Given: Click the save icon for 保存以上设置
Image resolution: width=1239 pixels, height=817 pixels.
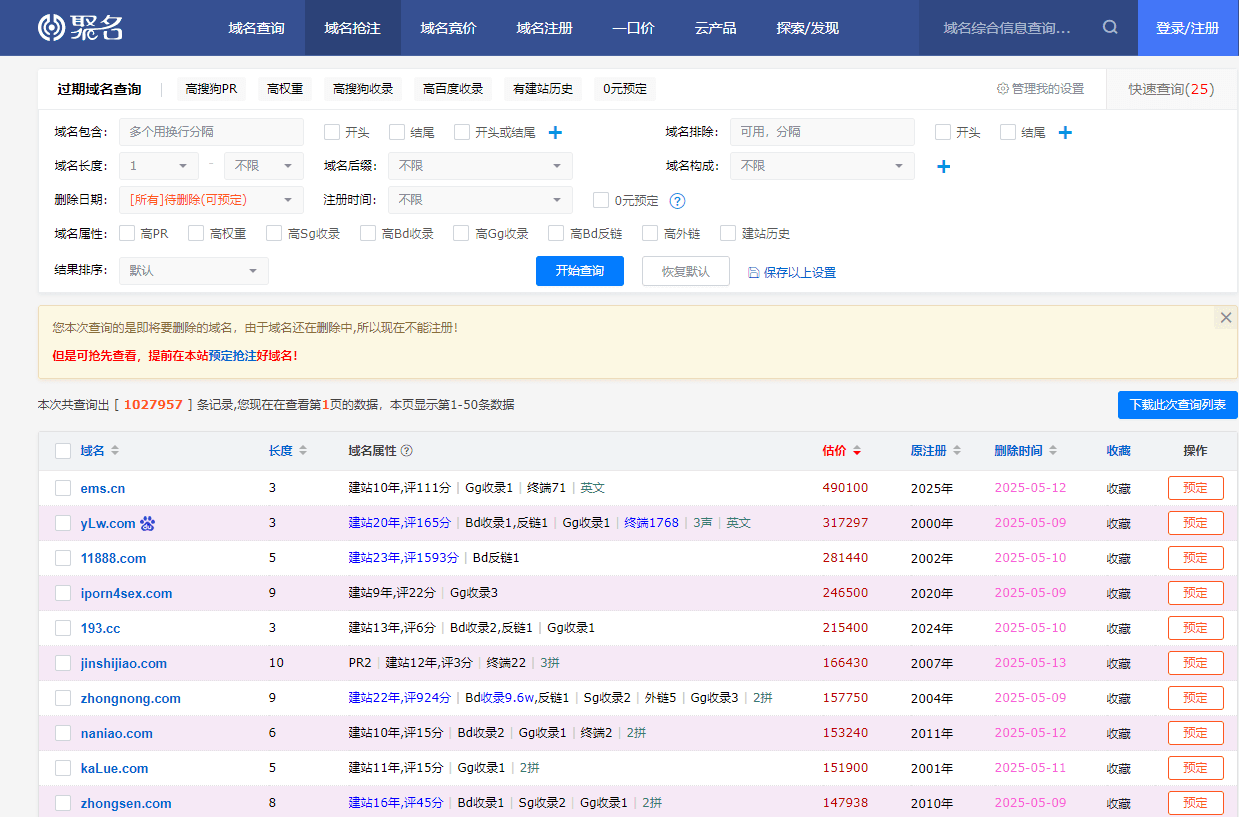Looking at the screenshot, I should coord(753,271).
